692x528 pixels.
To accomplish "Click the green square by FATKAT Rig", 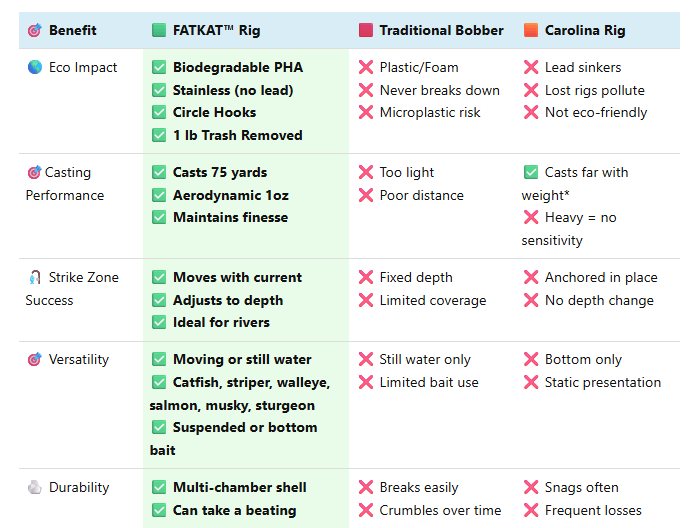I will pyautogui.click(x=159, y=30).
